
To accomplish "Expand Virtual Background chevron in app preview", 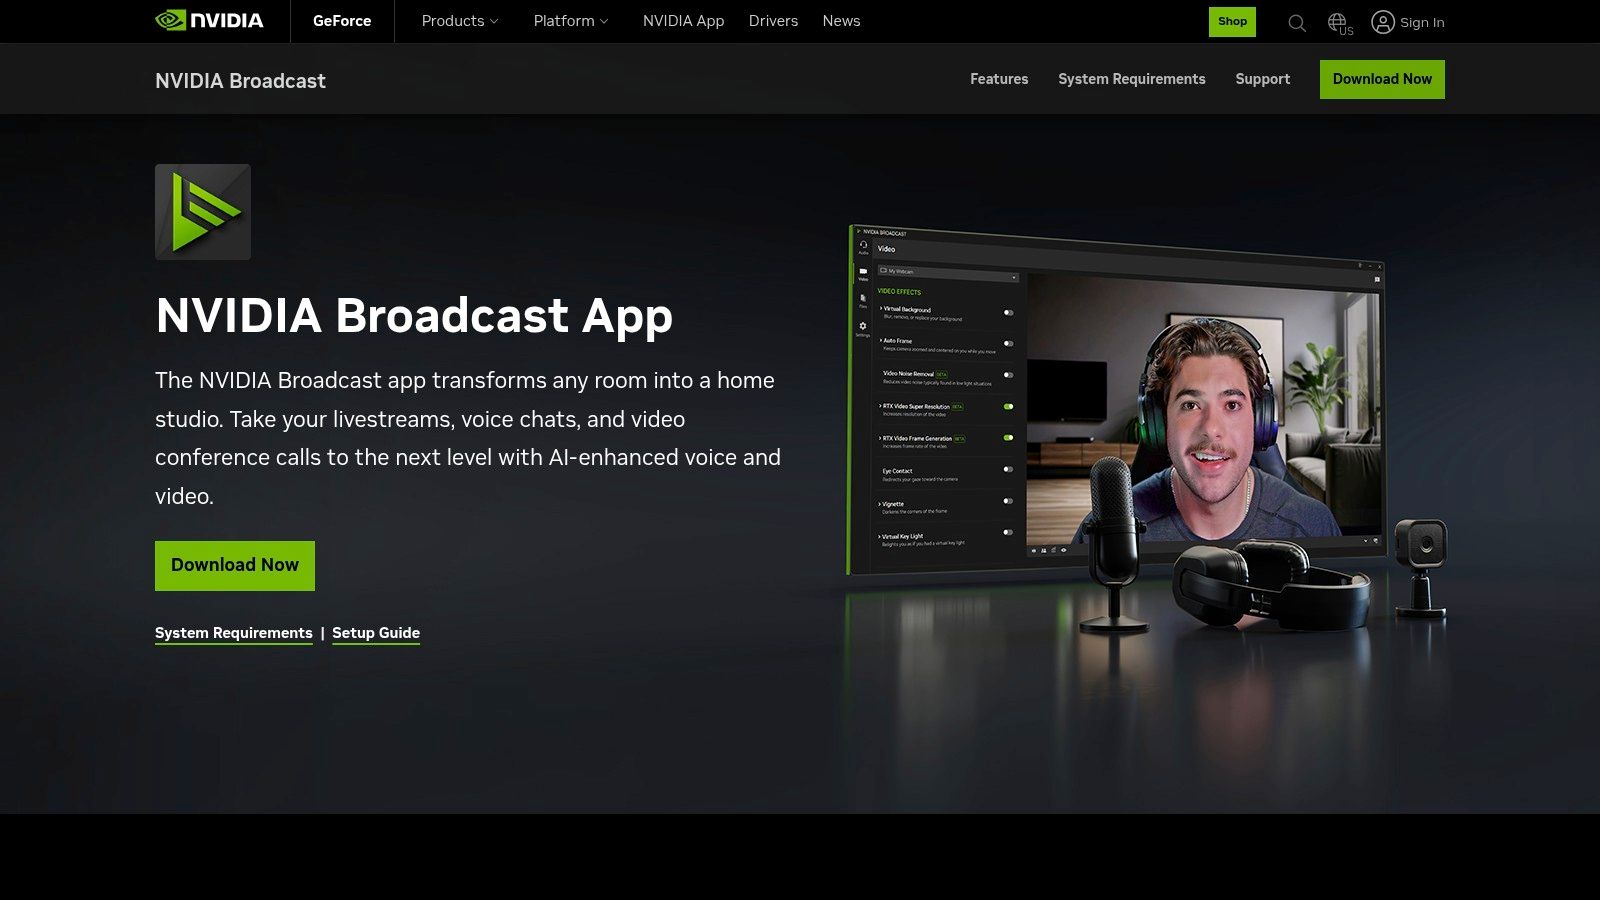I will 880,309.
